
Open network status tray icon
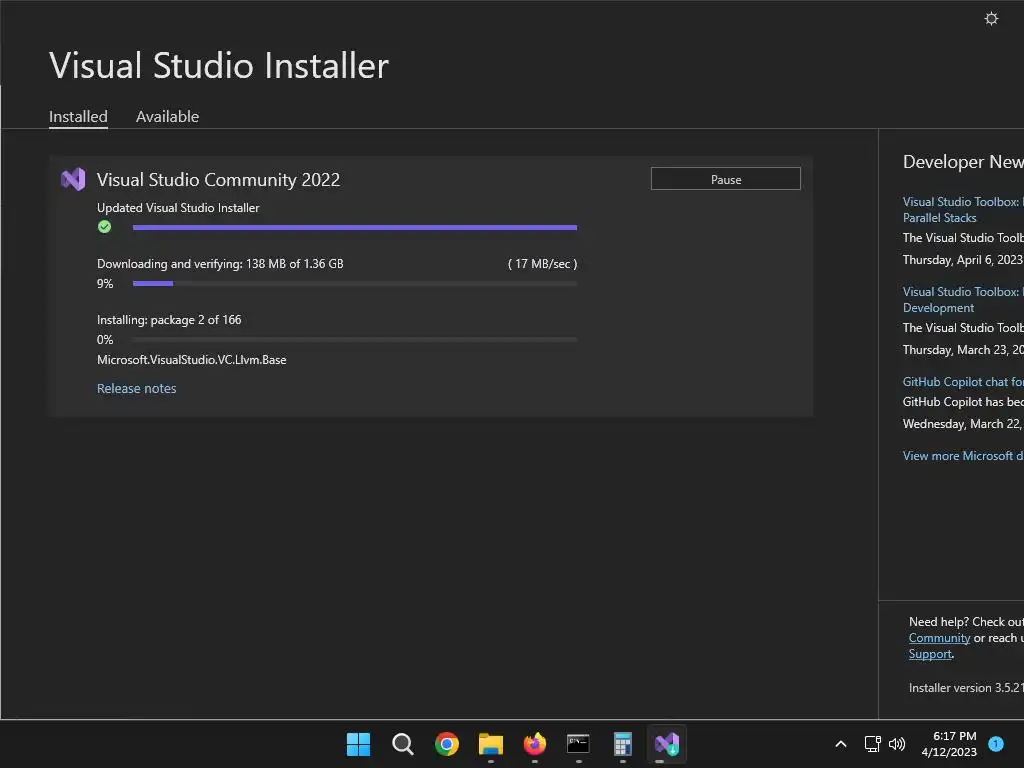[872, 744]
